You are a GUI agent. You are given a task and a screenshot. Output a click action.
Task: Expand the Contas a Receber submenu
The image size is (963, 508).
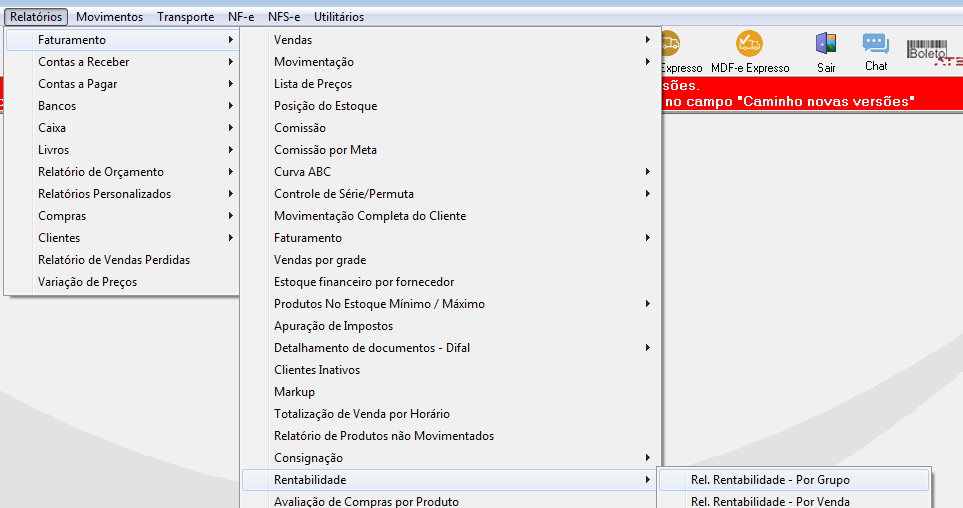[122, 62]
